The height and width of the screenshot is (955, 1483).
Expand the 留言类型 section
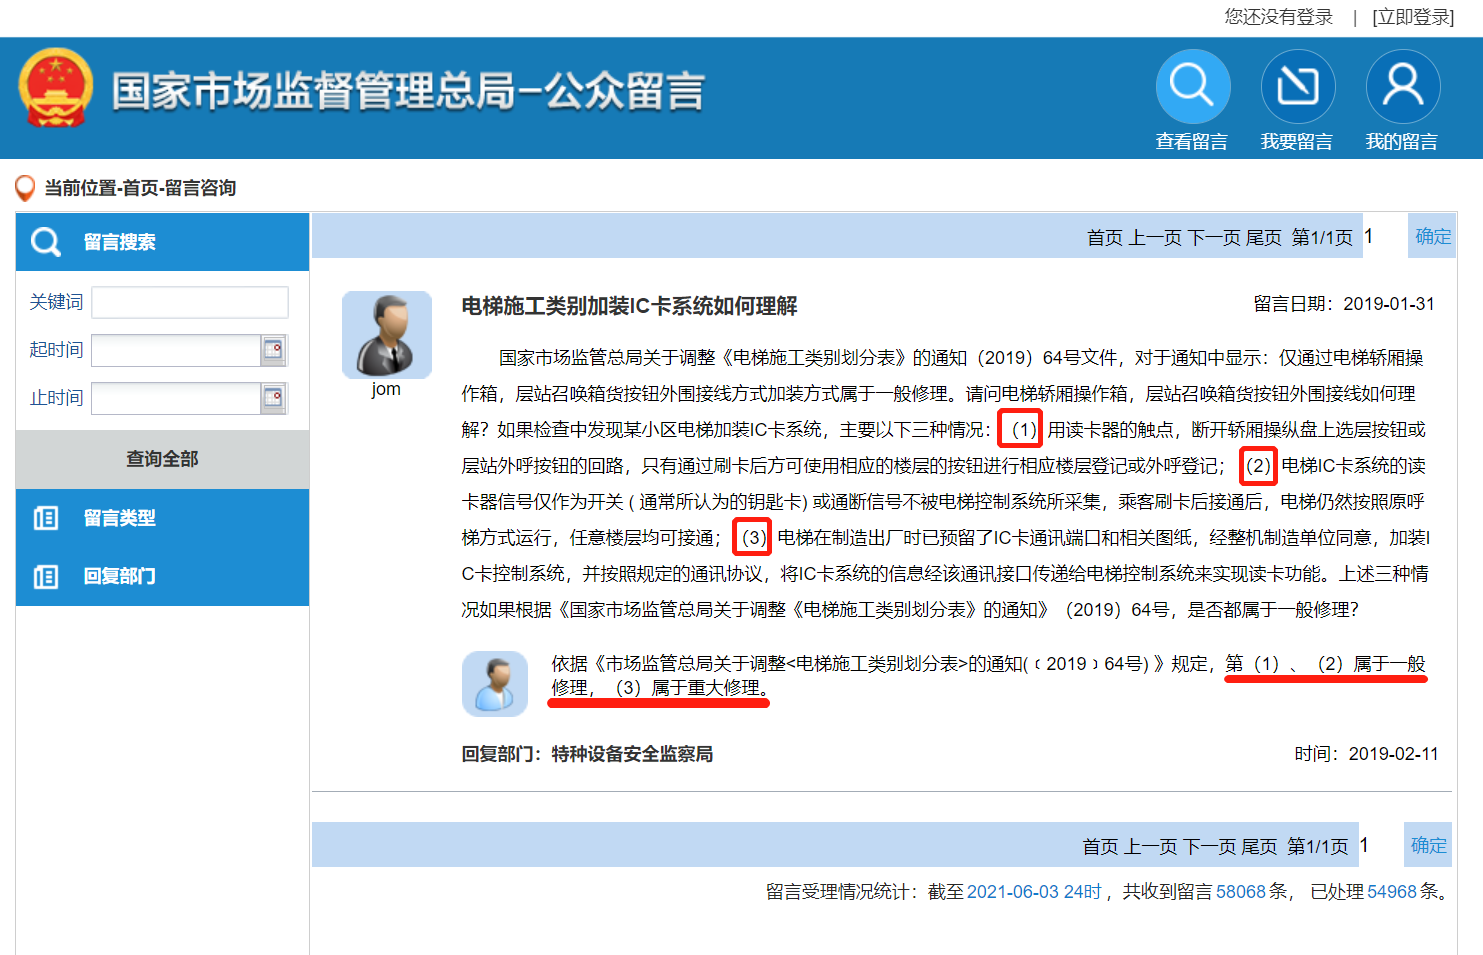[120, 518]
